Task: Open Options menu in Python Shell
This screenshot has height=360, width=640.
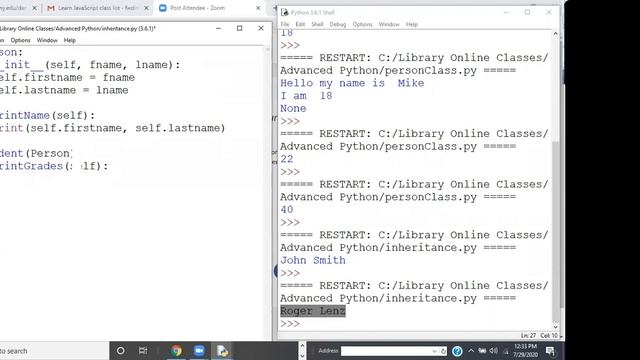Action: click(x=362, y=24)
